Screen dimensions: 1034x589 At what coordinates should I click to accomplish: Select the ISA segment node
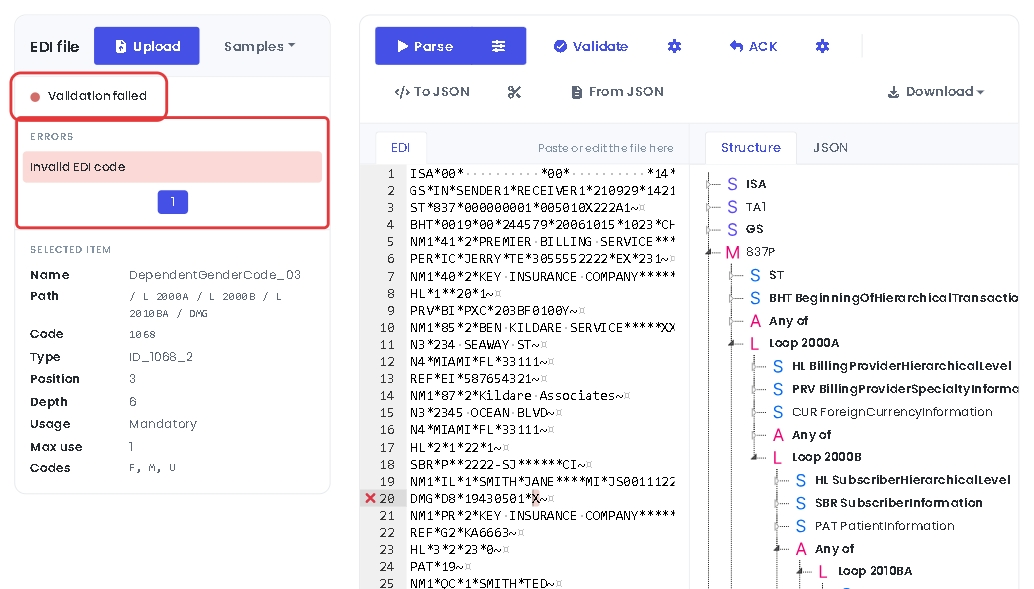756,184
